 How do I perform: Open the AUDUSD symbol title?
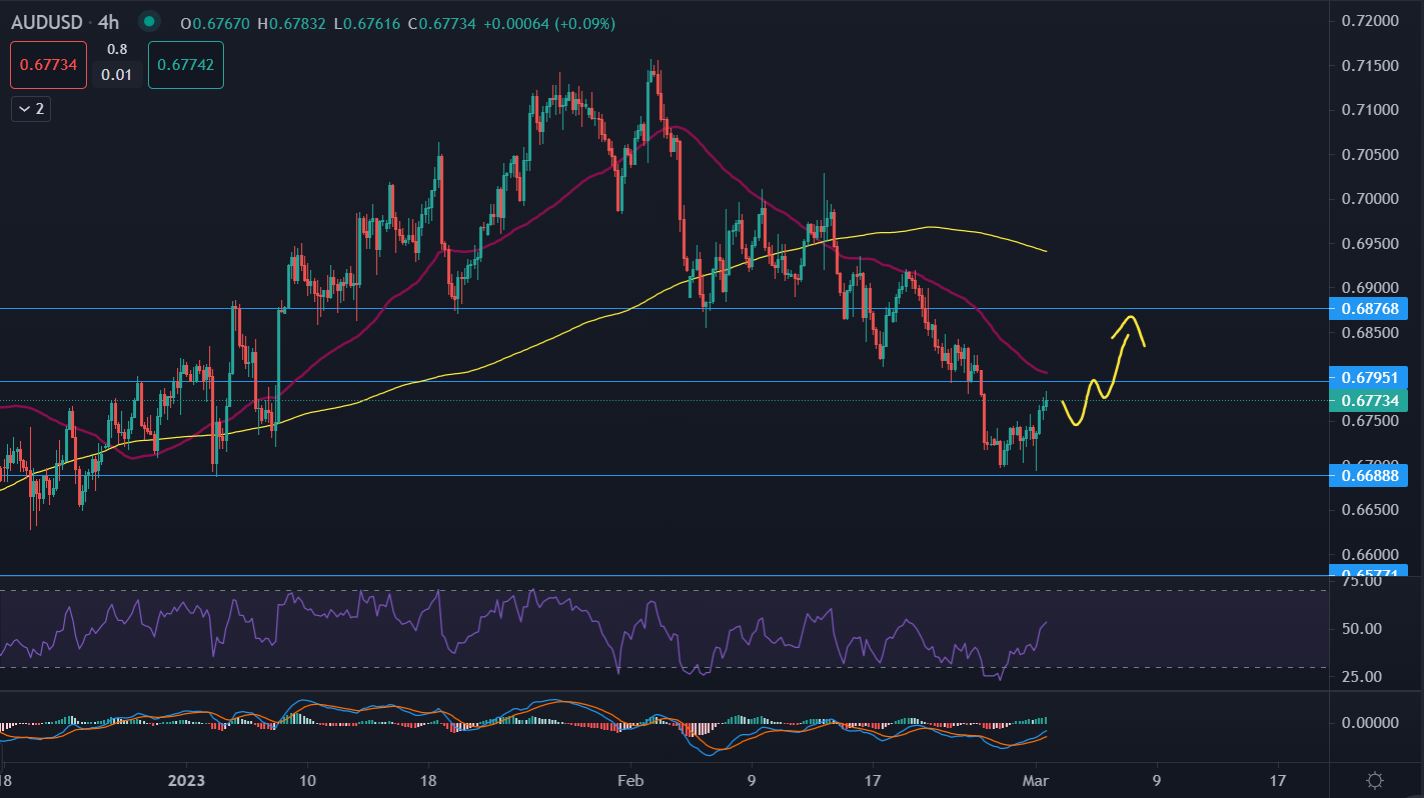pos(45,22)
